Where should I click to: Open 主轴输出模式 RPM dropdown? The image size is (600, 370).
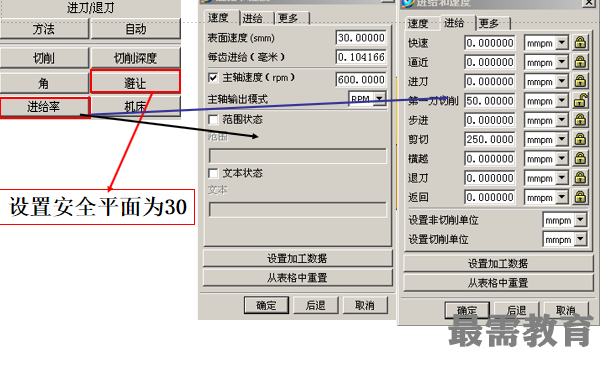[x=379, y=99]
